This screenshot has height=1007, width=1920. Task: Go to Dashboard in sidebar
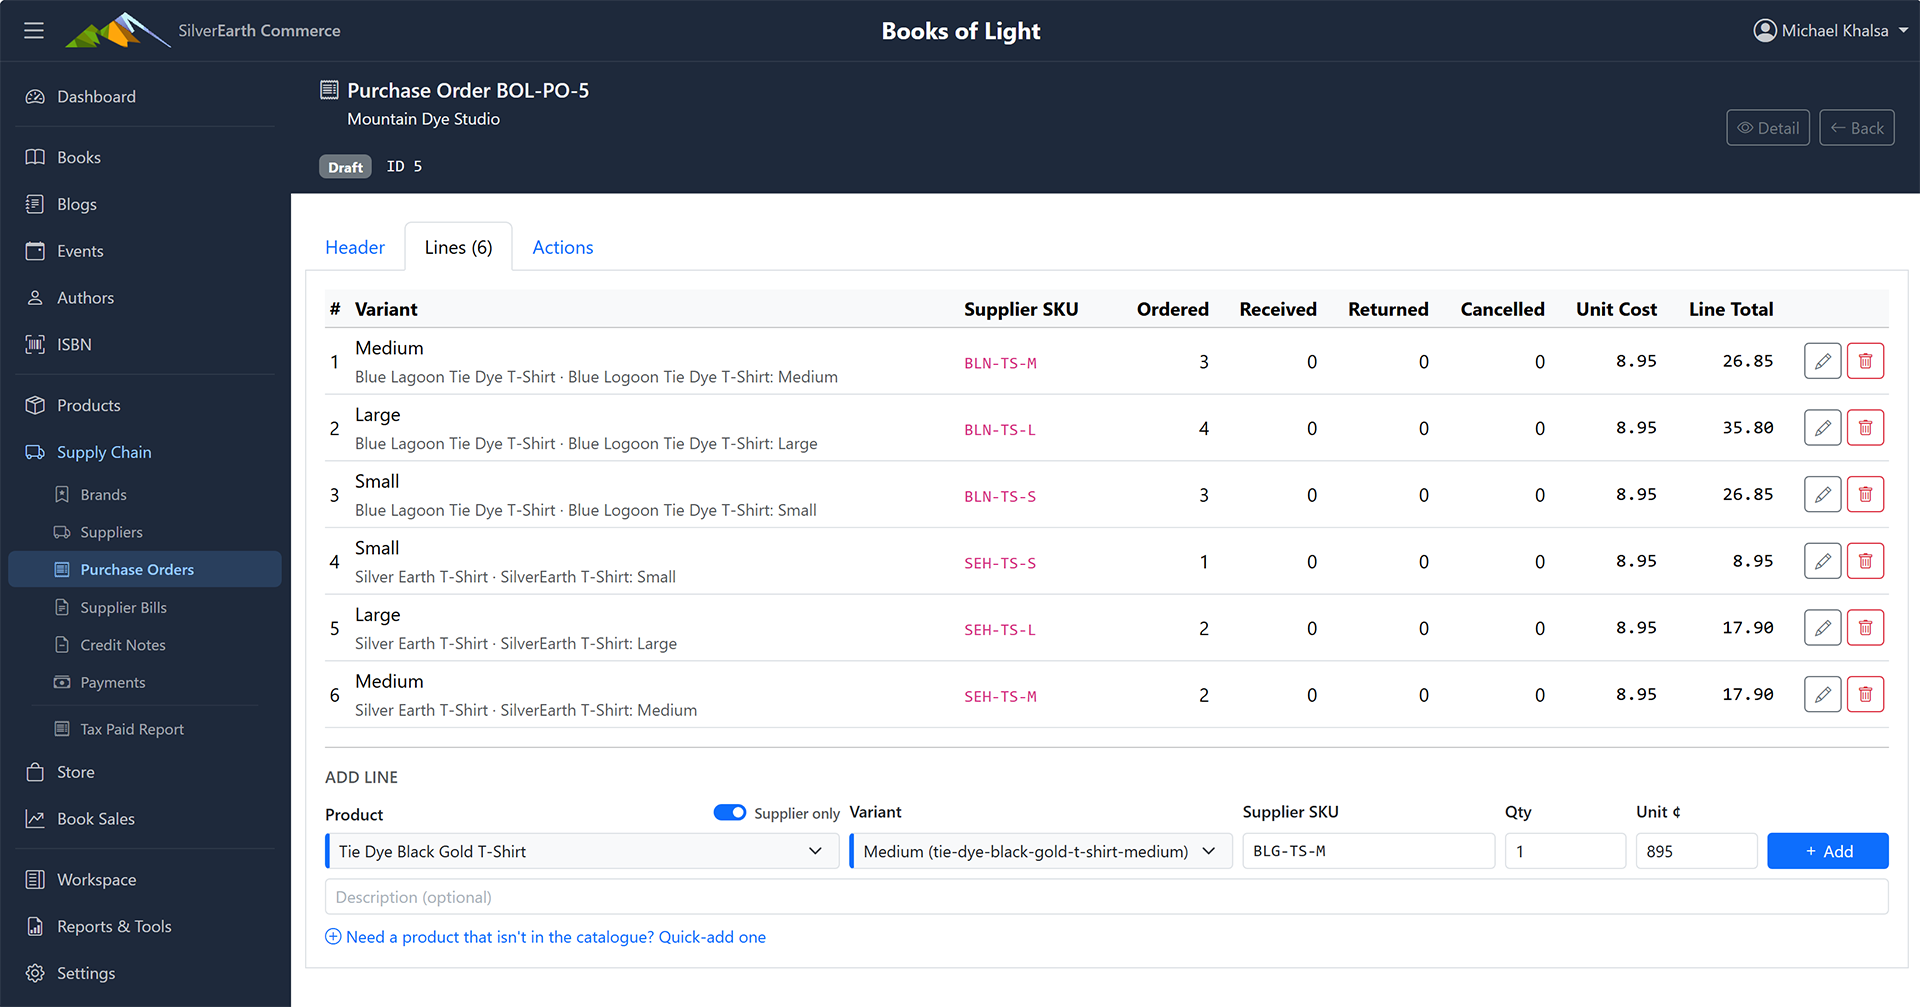click(x=96, y=97)
